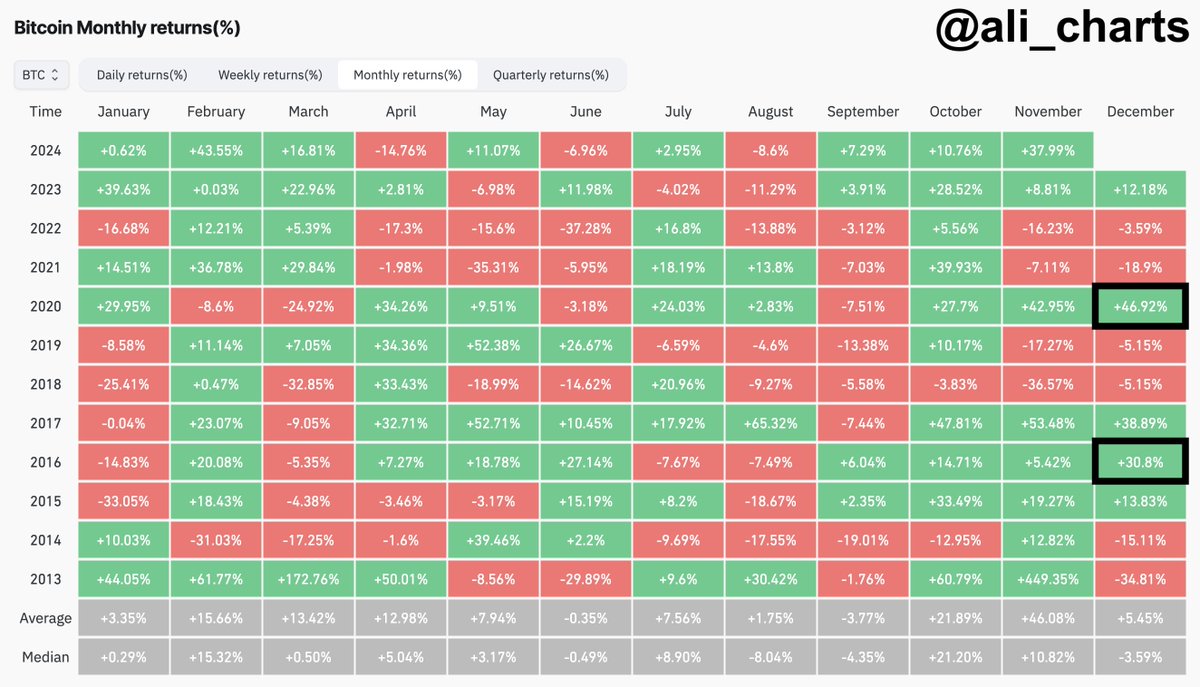Open the Quarterly returns(%) tab
Screen dimensions: 1200x687
coord(550,75)
